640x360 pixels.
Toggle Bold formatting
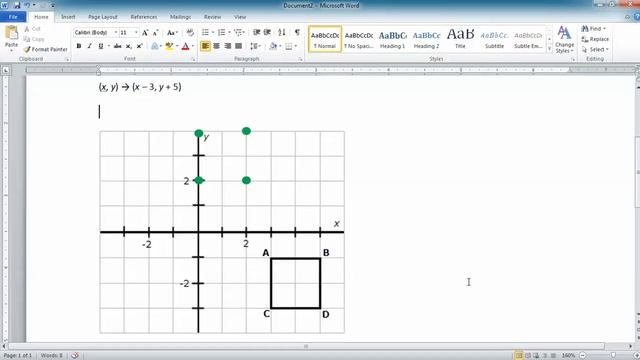pyautogui.click(x=79, y=46)
